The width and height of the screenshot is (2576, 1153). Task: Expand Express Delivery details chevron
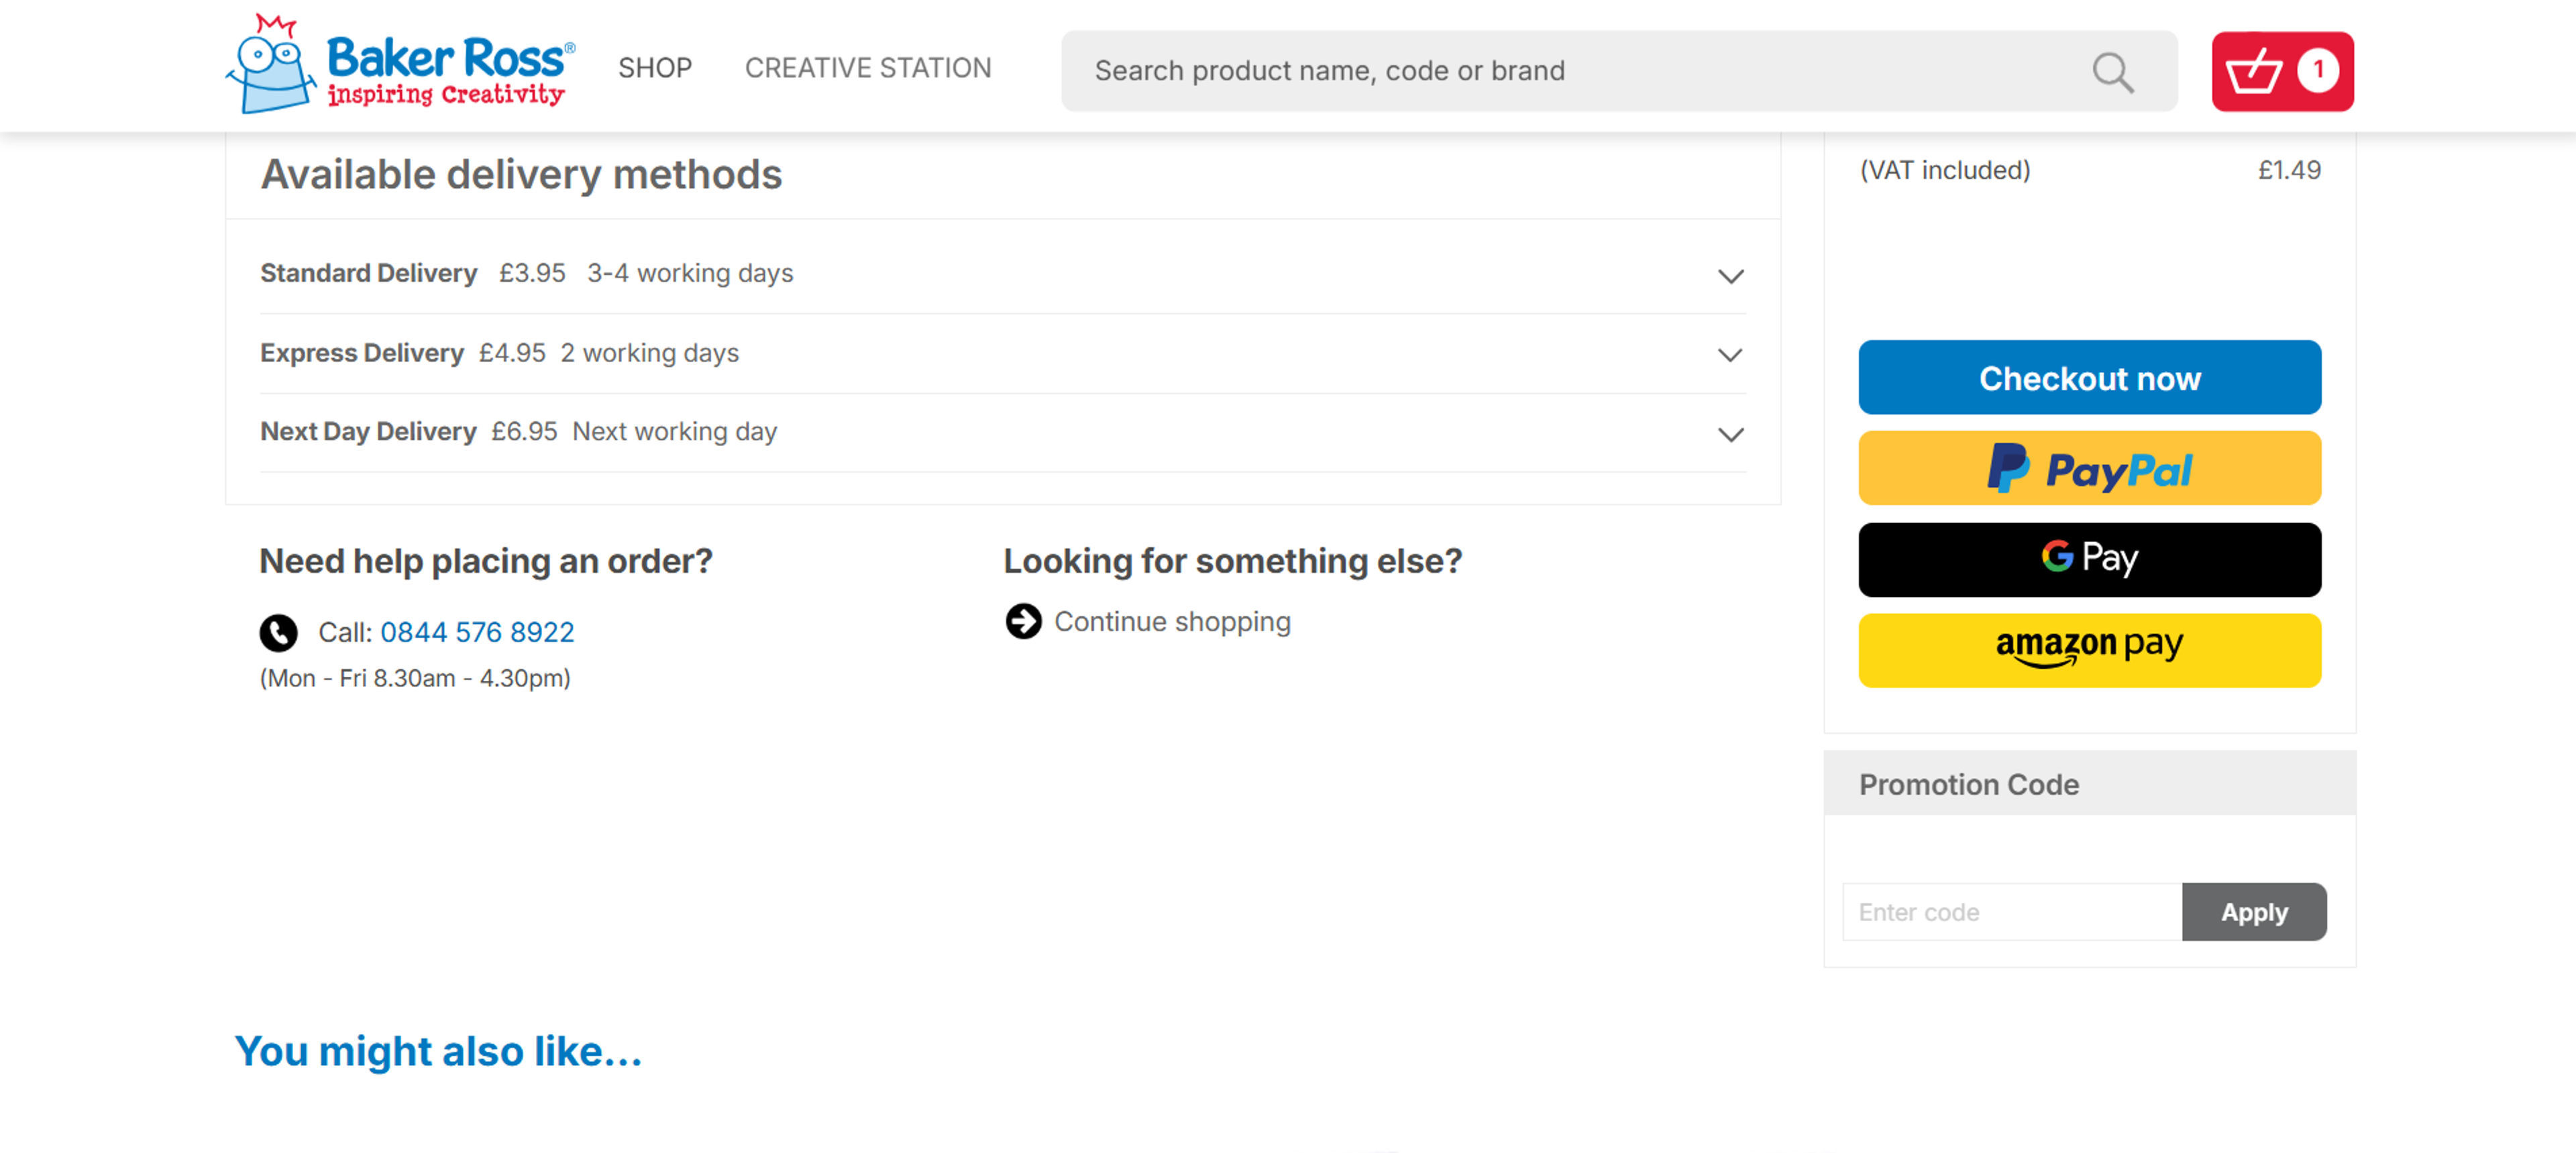tap(1730, 355)
